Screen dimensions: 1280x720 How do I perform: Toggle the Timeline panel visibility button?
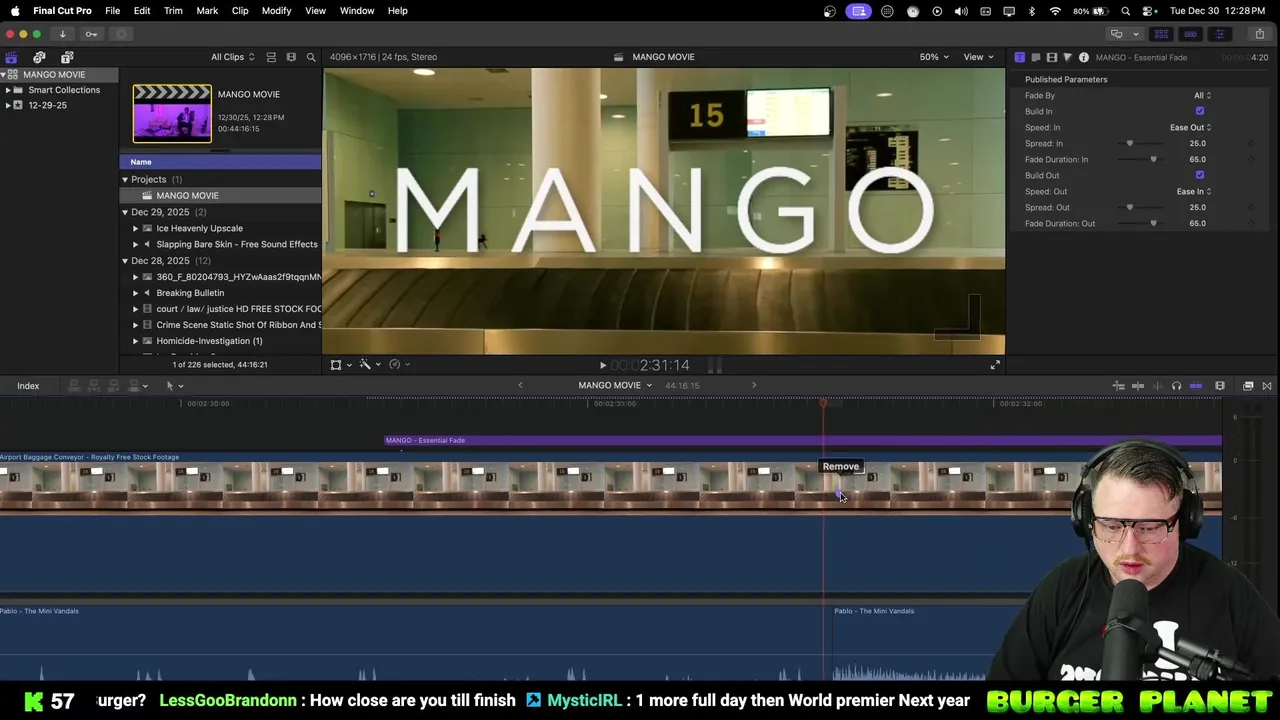click(x=1190, y=34)
